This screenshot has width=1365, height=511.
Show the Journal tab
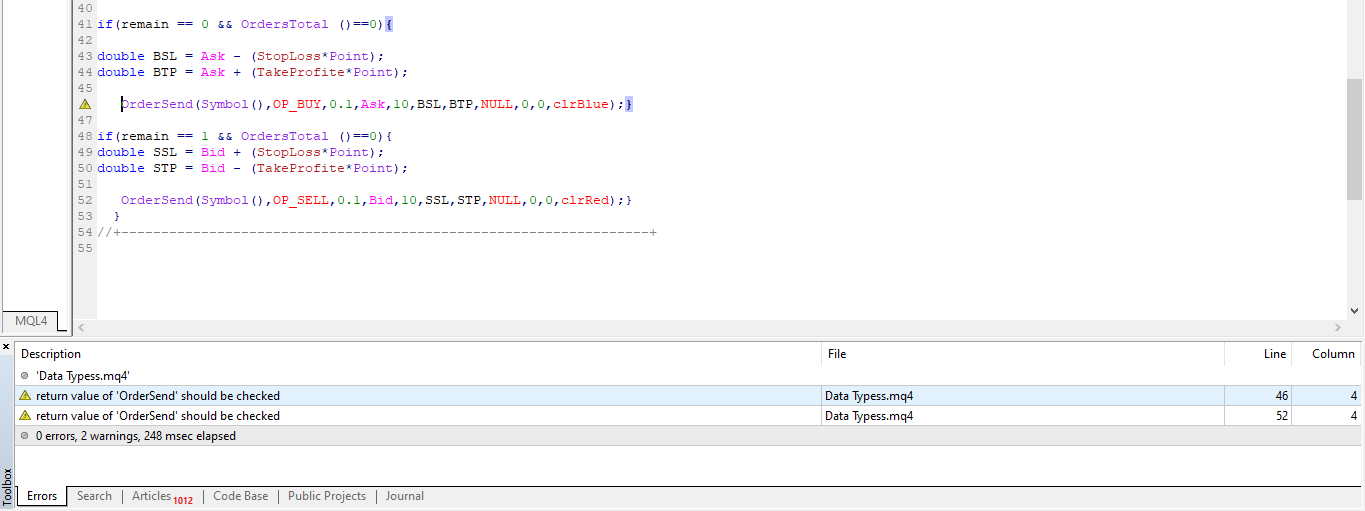click(x=405, y=496)
